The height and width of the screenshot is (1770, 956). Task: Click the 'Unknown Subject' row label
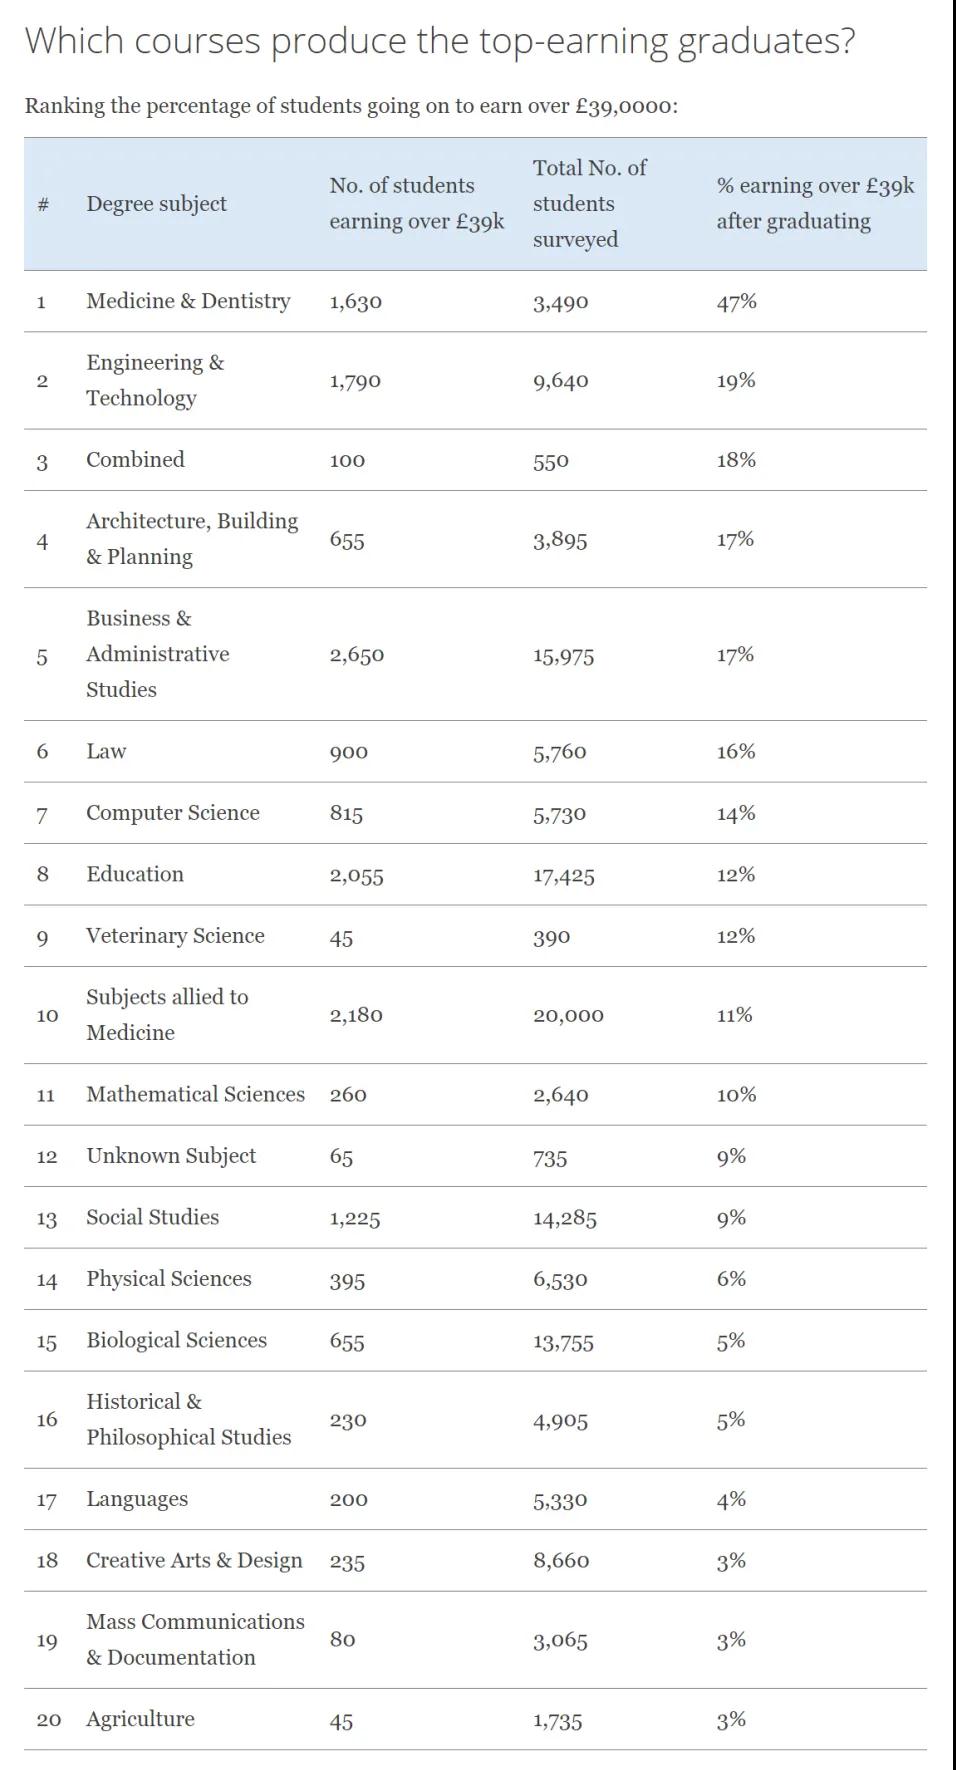[x=171, y=1156]
